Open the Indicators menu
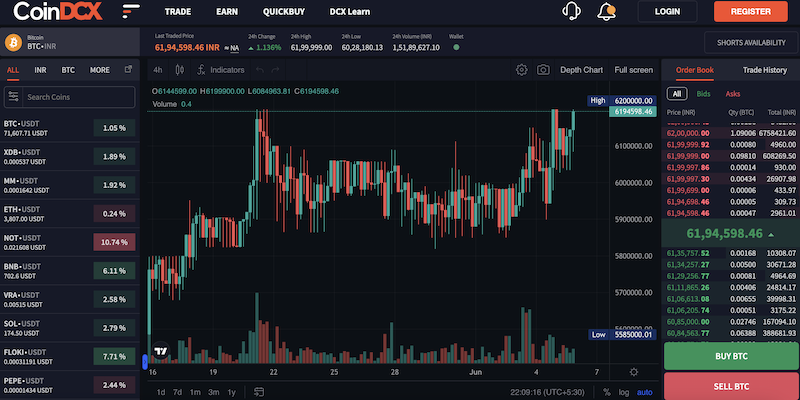Image resolution: width=800 pixels, height=400 pixels. pos(221,70)
